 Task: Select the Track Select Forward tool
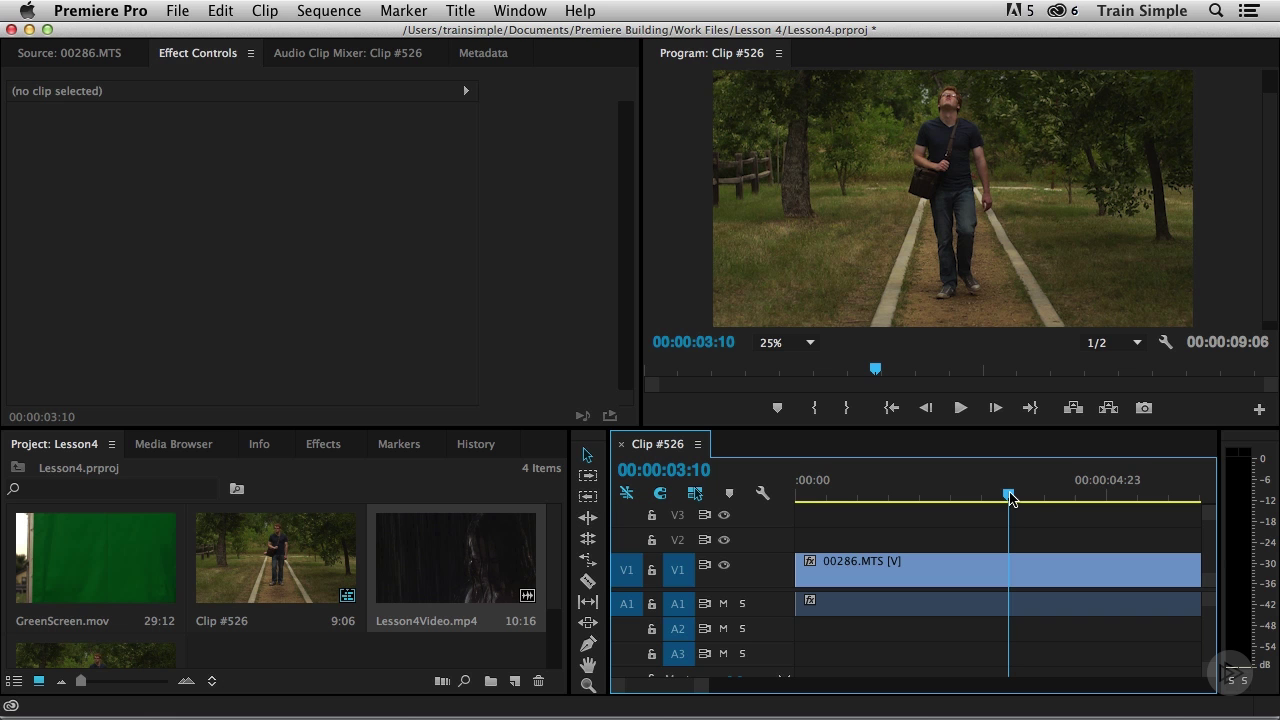[588, 476]
